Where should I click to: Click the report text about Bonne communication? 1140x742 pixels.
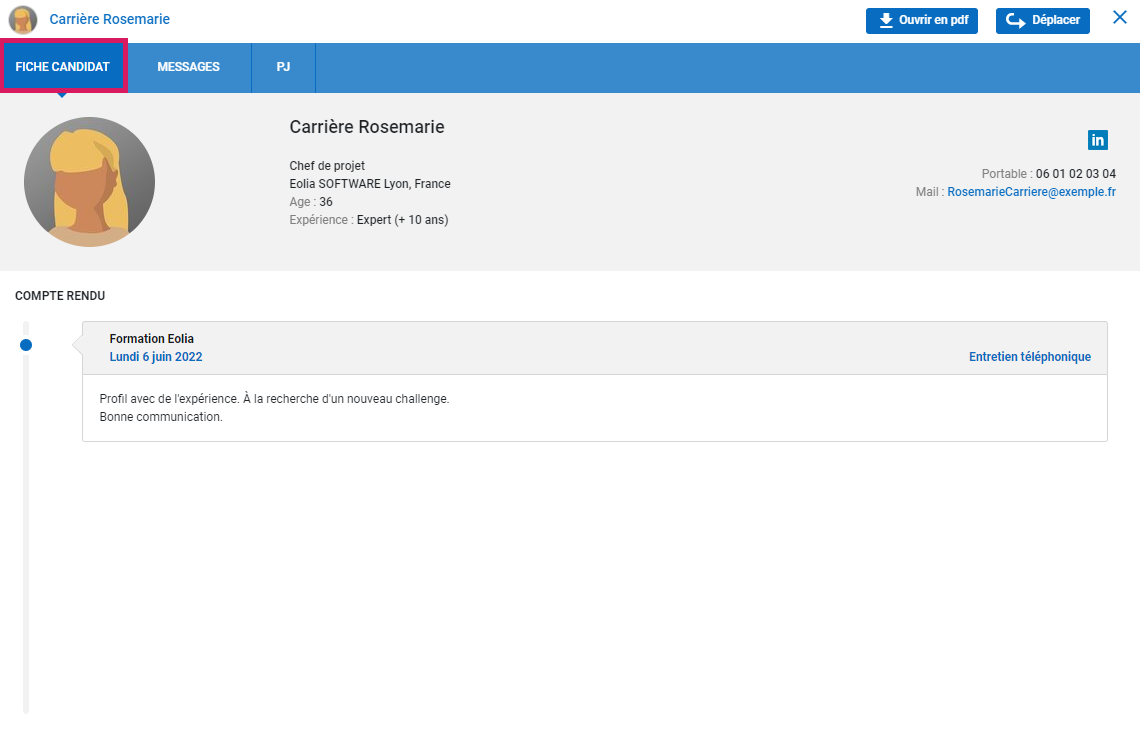(x=161, y=417)
